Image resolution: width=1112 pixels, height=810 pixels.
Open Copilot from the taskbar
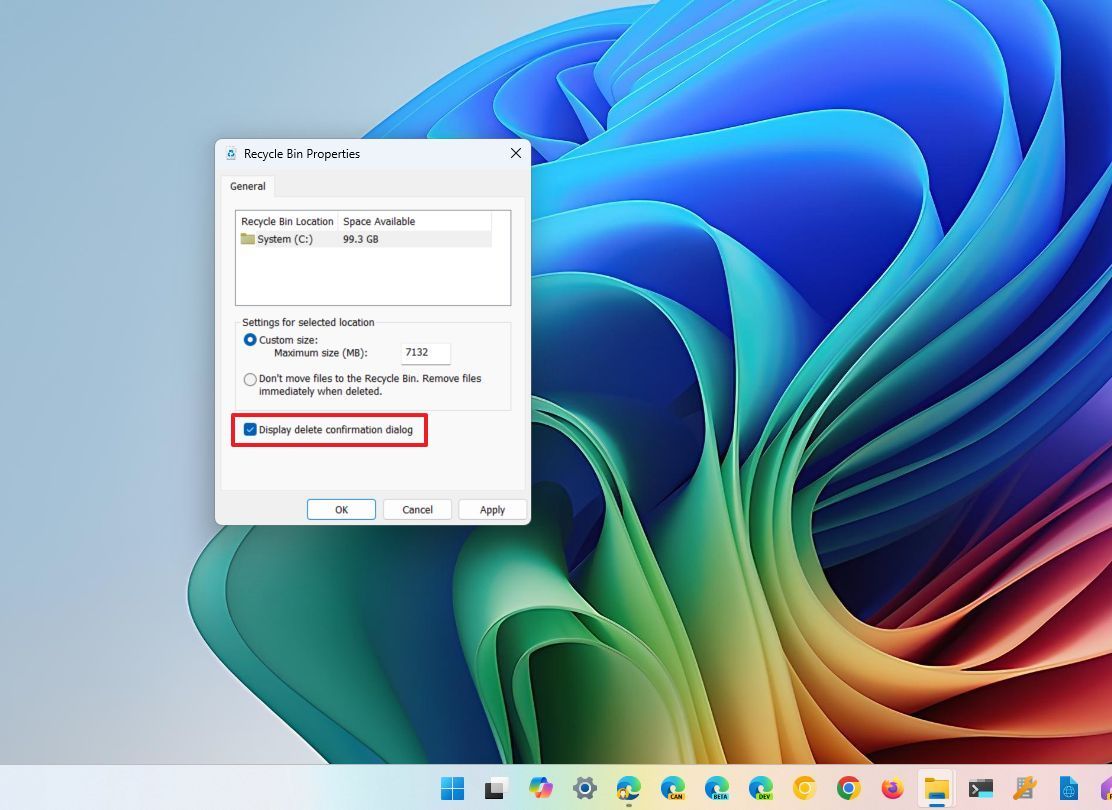pos(540,790)
